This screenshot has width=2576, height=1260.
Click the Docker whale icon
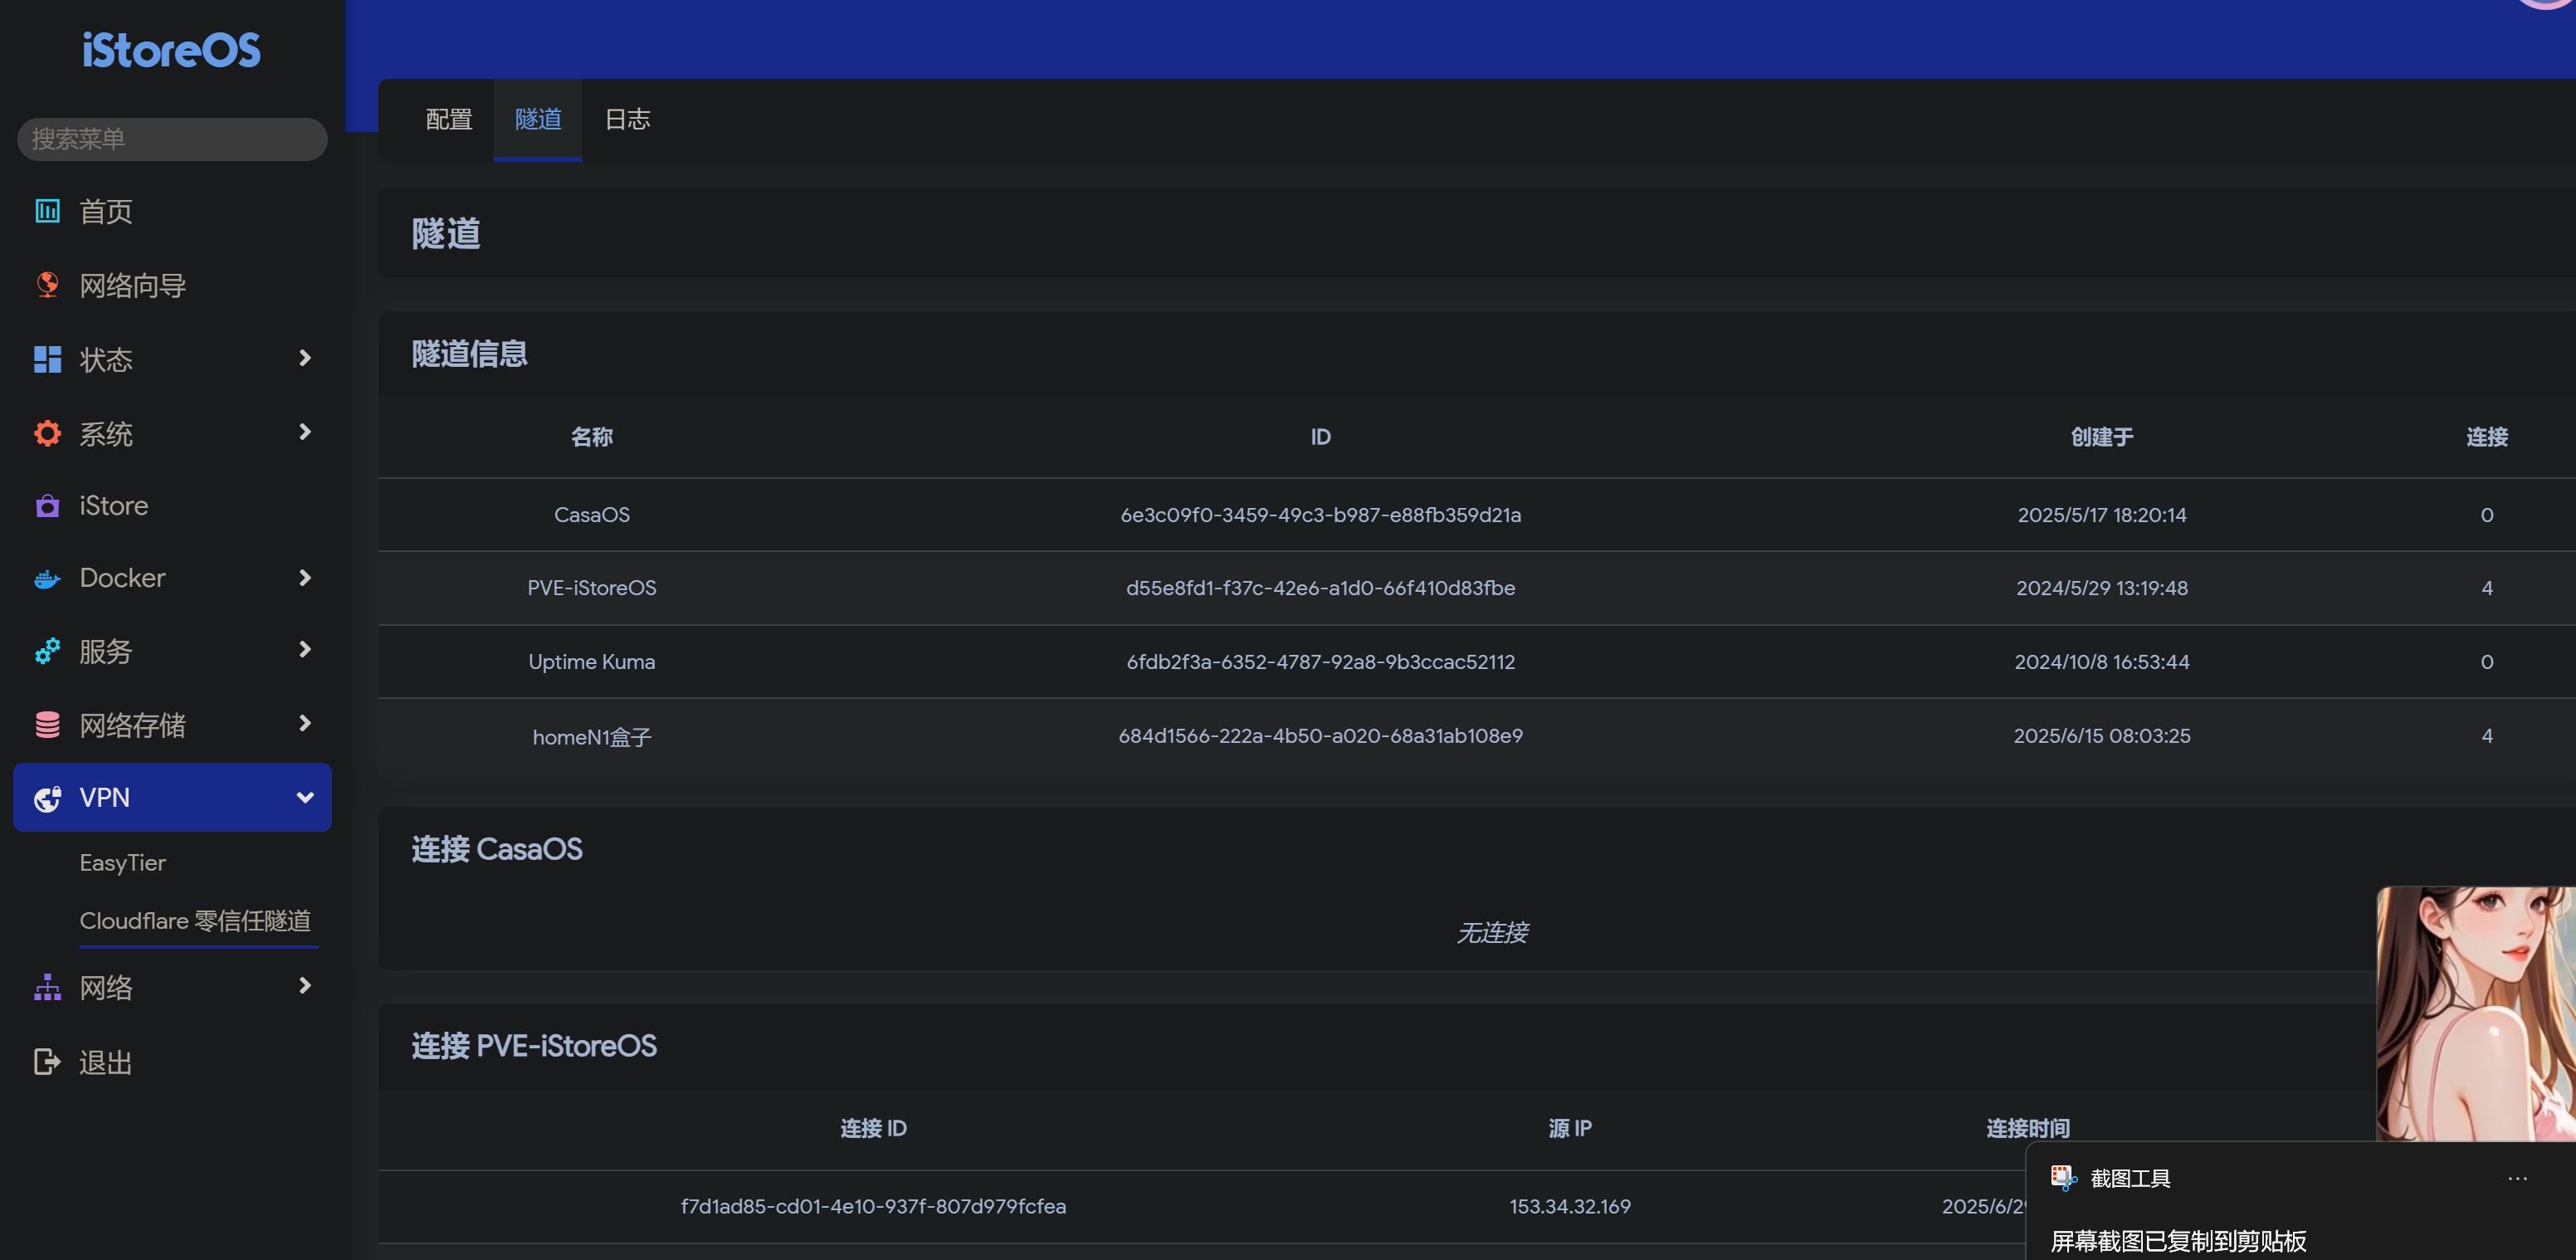47,578
